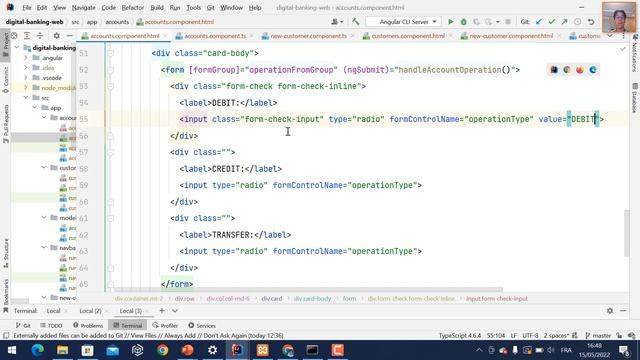This screenshot has height=360, width=640.
Task: Open the Problems tool window
Action: tap(88, 326)
